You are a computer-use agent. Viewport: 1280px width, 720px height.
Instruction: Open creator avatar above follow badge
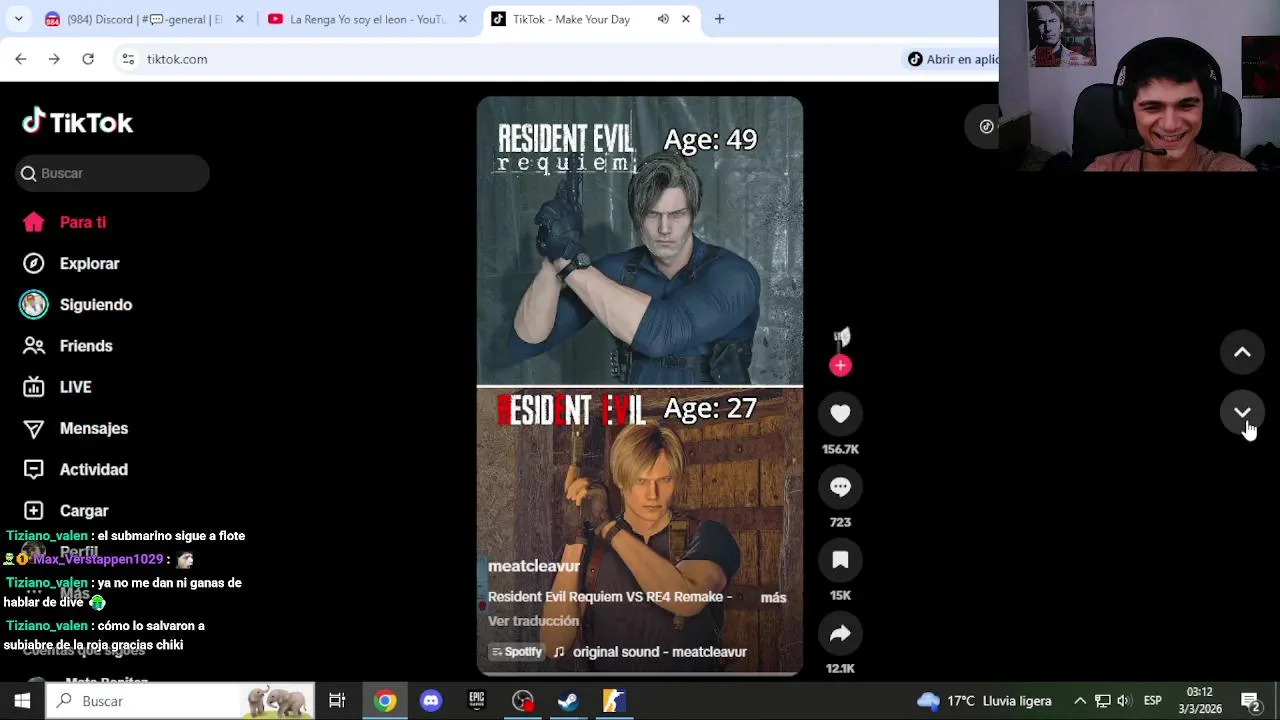841,337
